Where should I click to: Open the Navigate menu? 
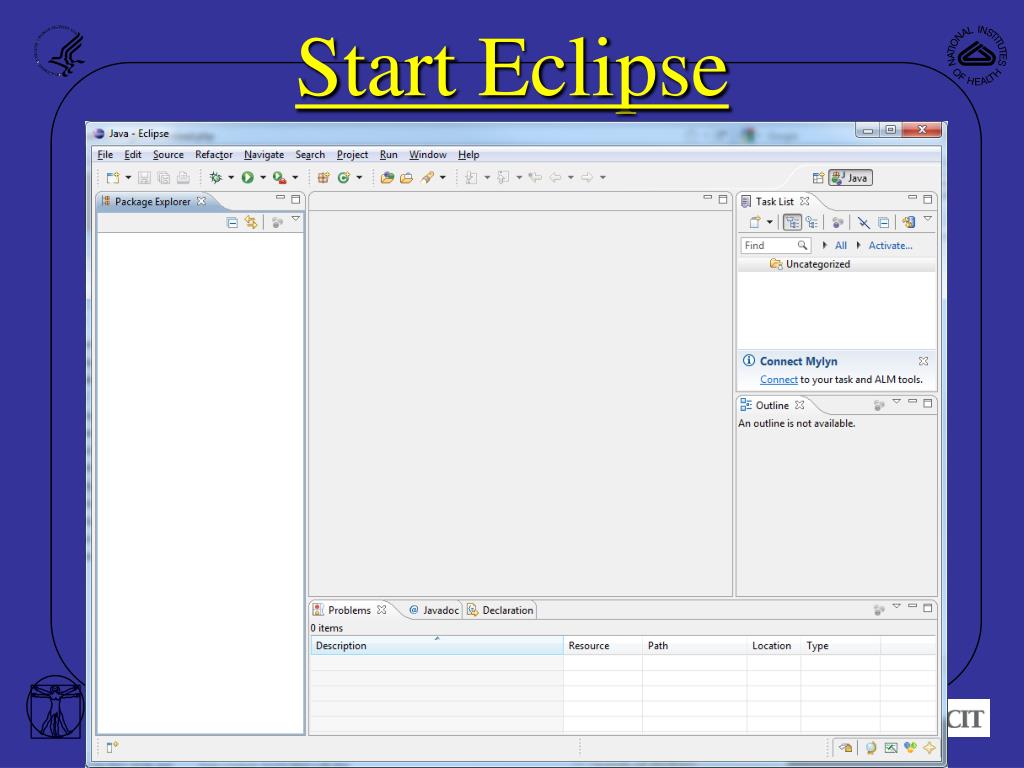coord(264,155)
